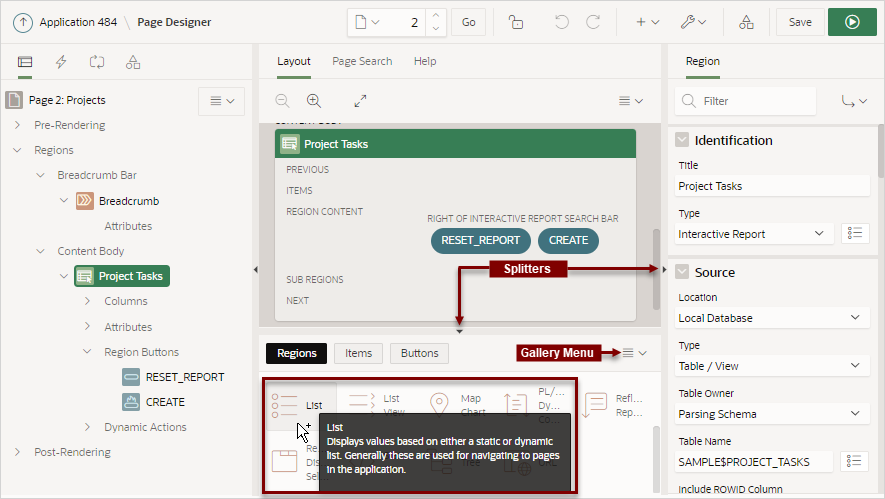Open the Gallery Menu icon
This screenshot has width=885, height=499.
click(634, 353)
